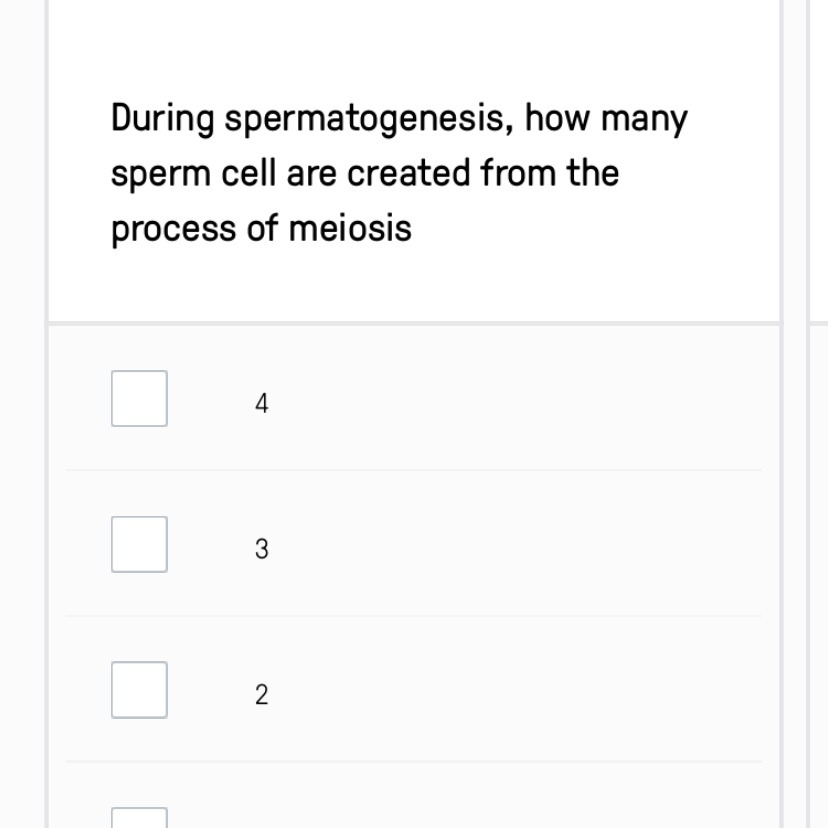Click the word "spermatogenesis" in the question
This screenshot has height=828, width=828.
coord(369,119)
